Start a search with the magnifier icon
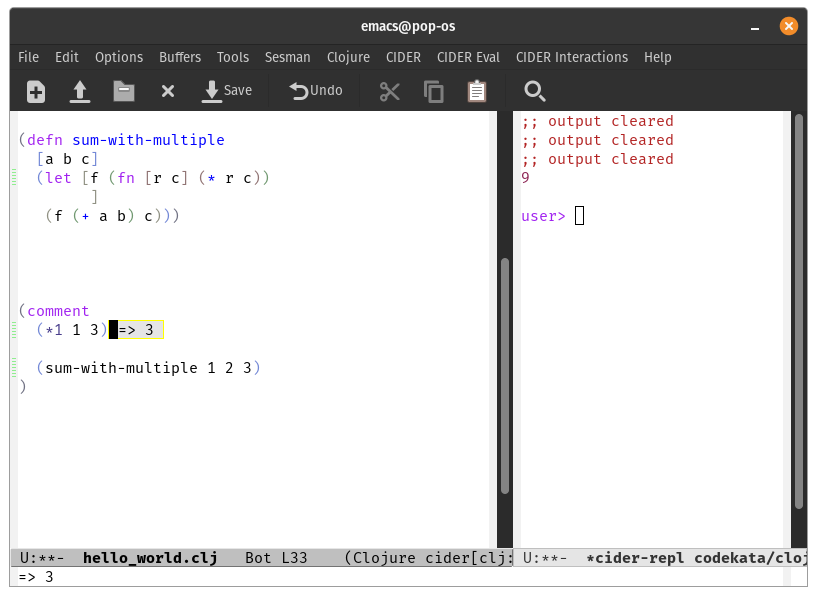This screenshot has width=817, height=596. click(x=534, y=92)
